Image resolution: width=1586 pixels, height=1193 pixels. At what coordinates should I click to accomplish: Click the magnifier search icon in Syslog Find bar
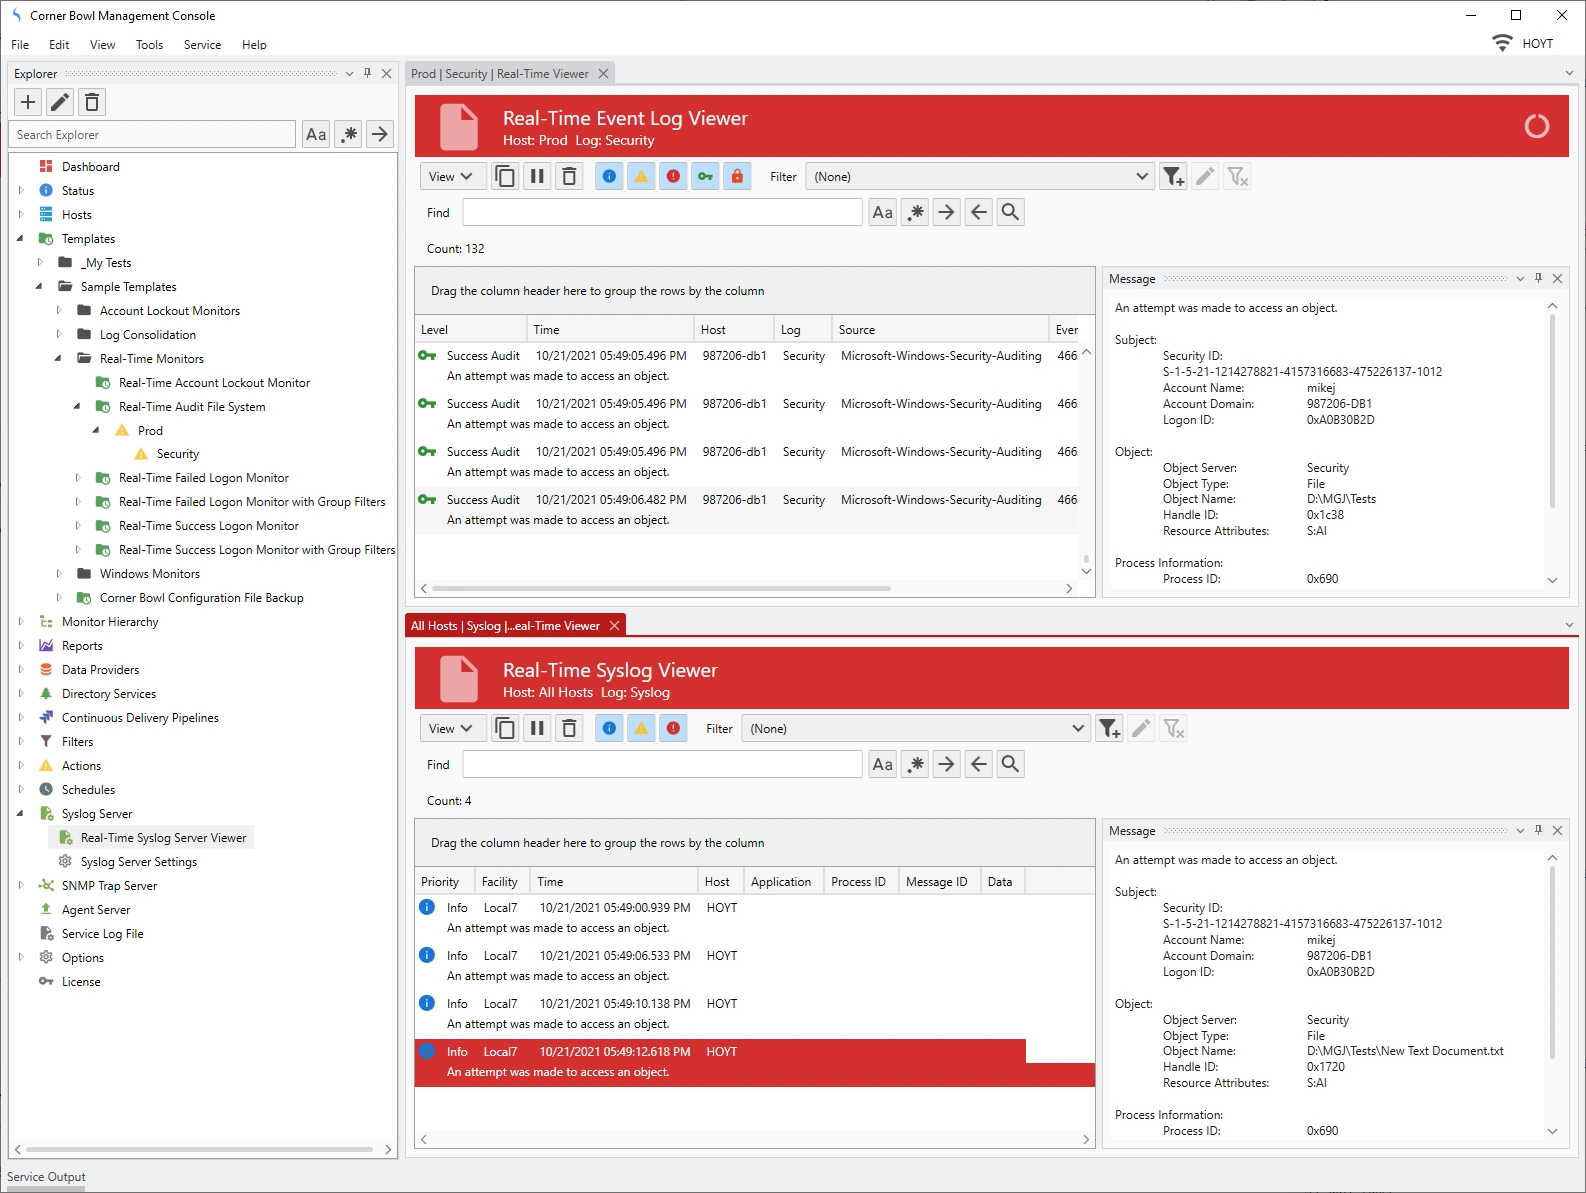pyautogui.click(x=1010, y=765)
